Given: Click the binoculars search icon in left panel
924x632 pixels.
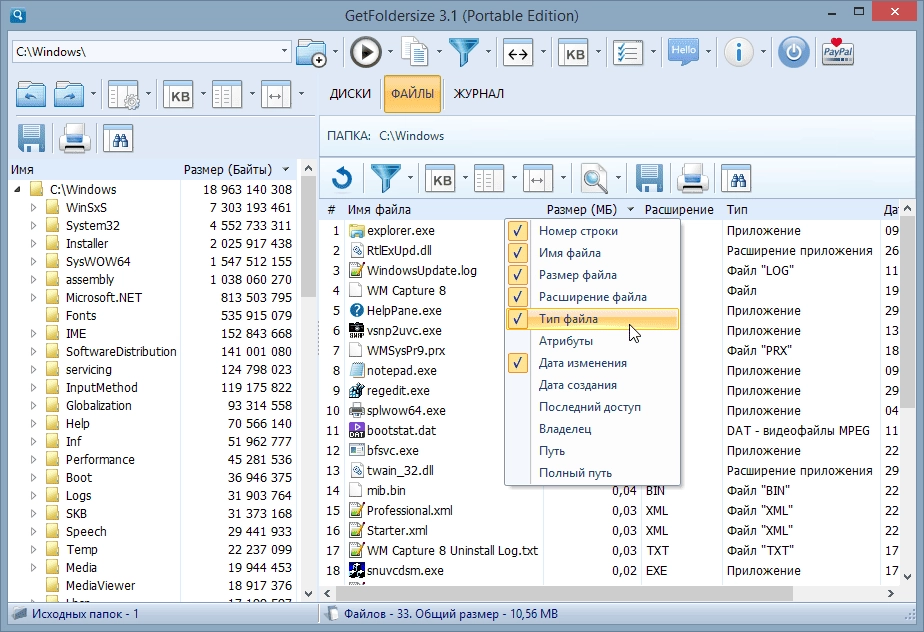Looking at the screenshot, I should [x=118, y=139].
